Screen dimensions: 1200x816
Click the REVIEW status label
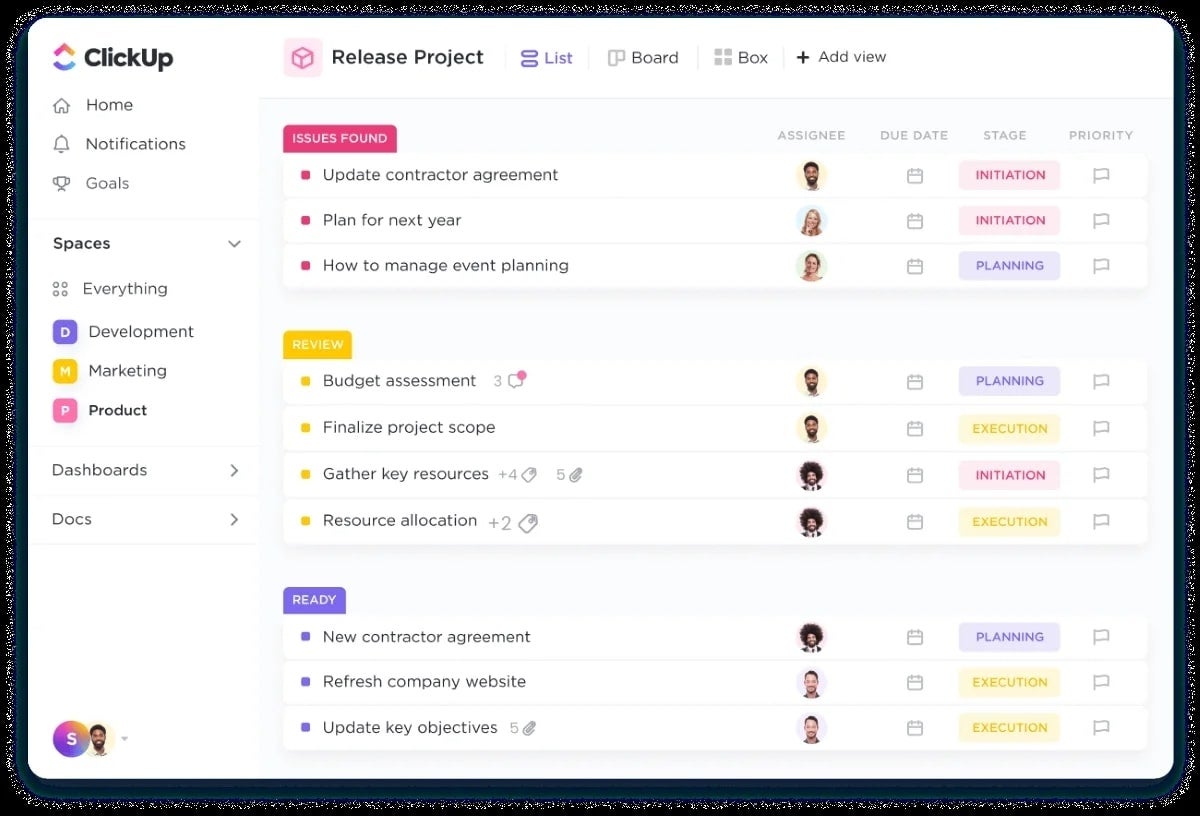coord(318,345)
